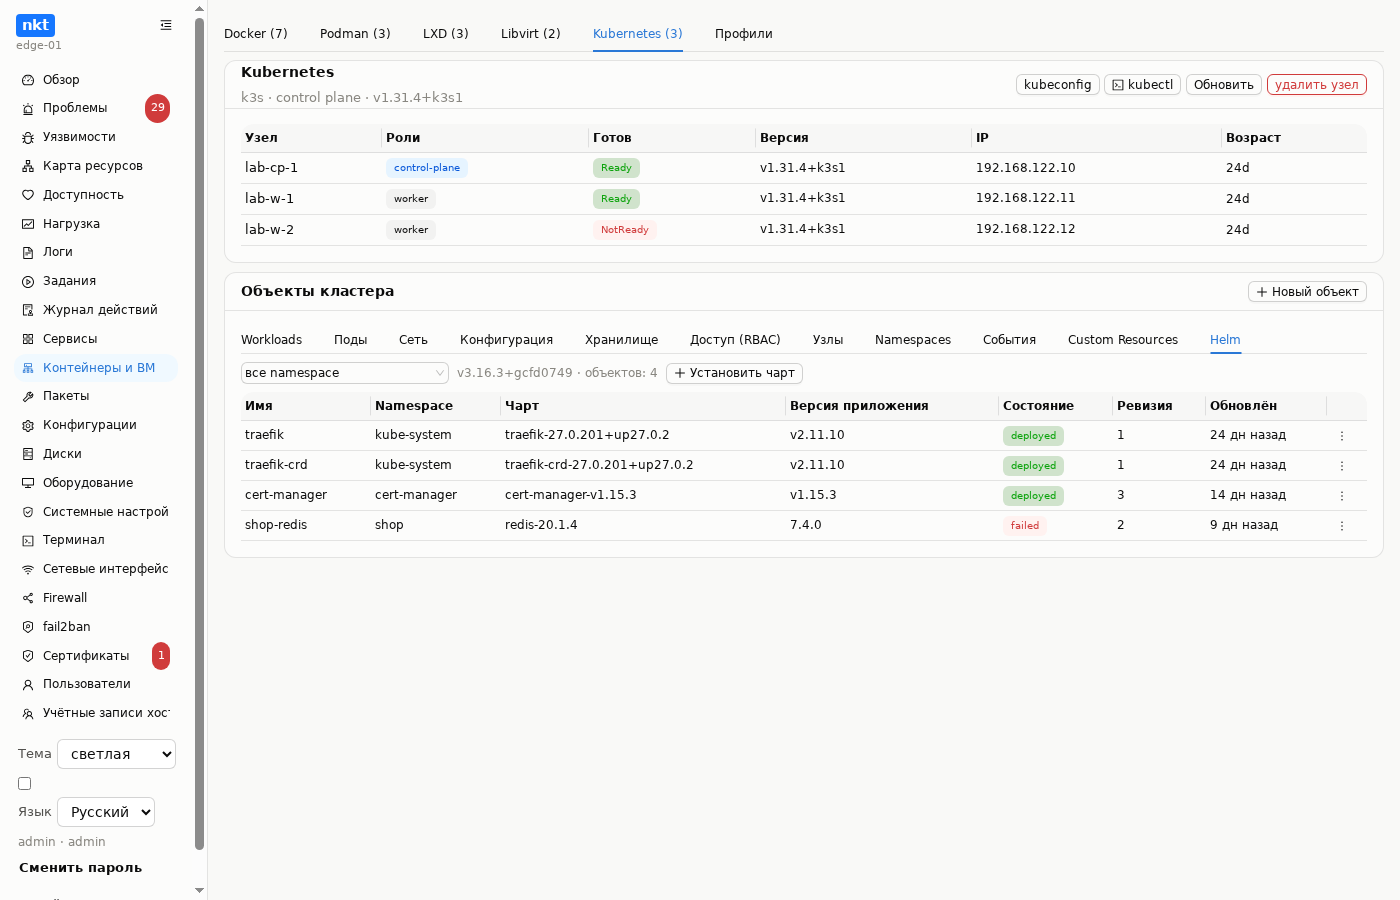1400x900 pixels.
Task: Open Сертификаты item with badge 1
Action: pyautogui.click(x=97, y=656)
